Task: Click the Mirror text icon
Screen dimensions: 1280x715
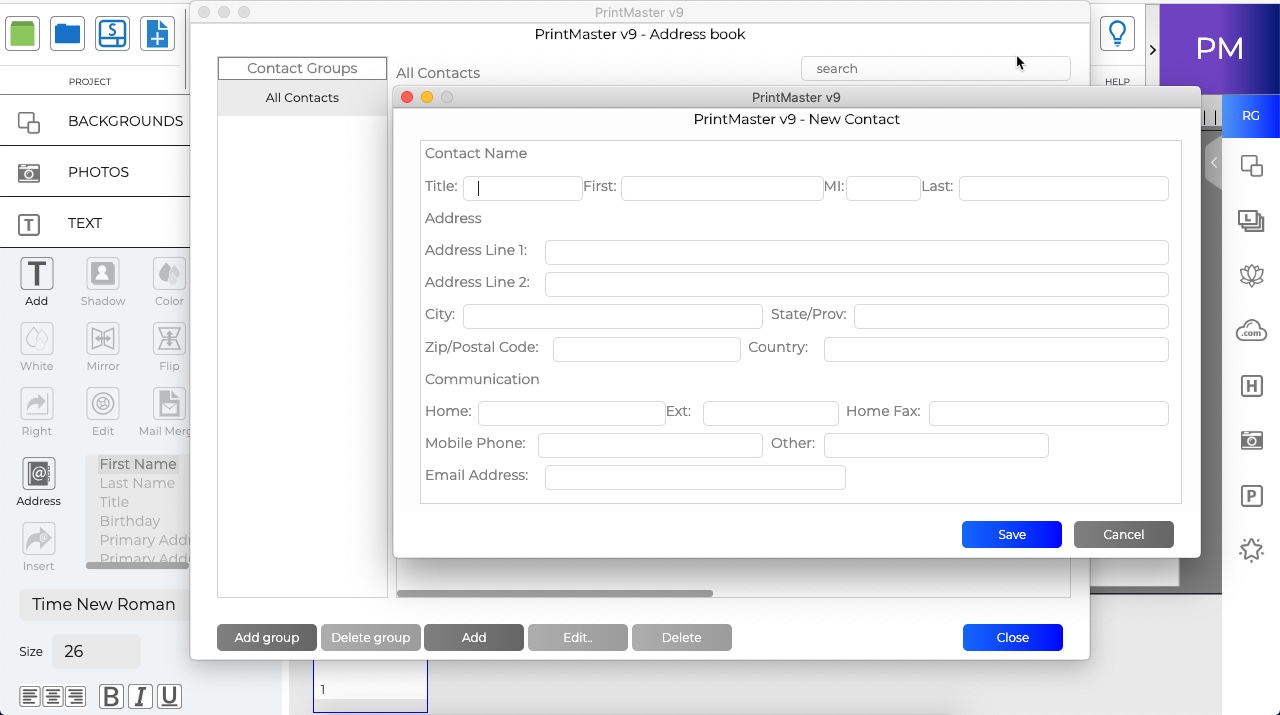Action: click(x=102, y=338)
